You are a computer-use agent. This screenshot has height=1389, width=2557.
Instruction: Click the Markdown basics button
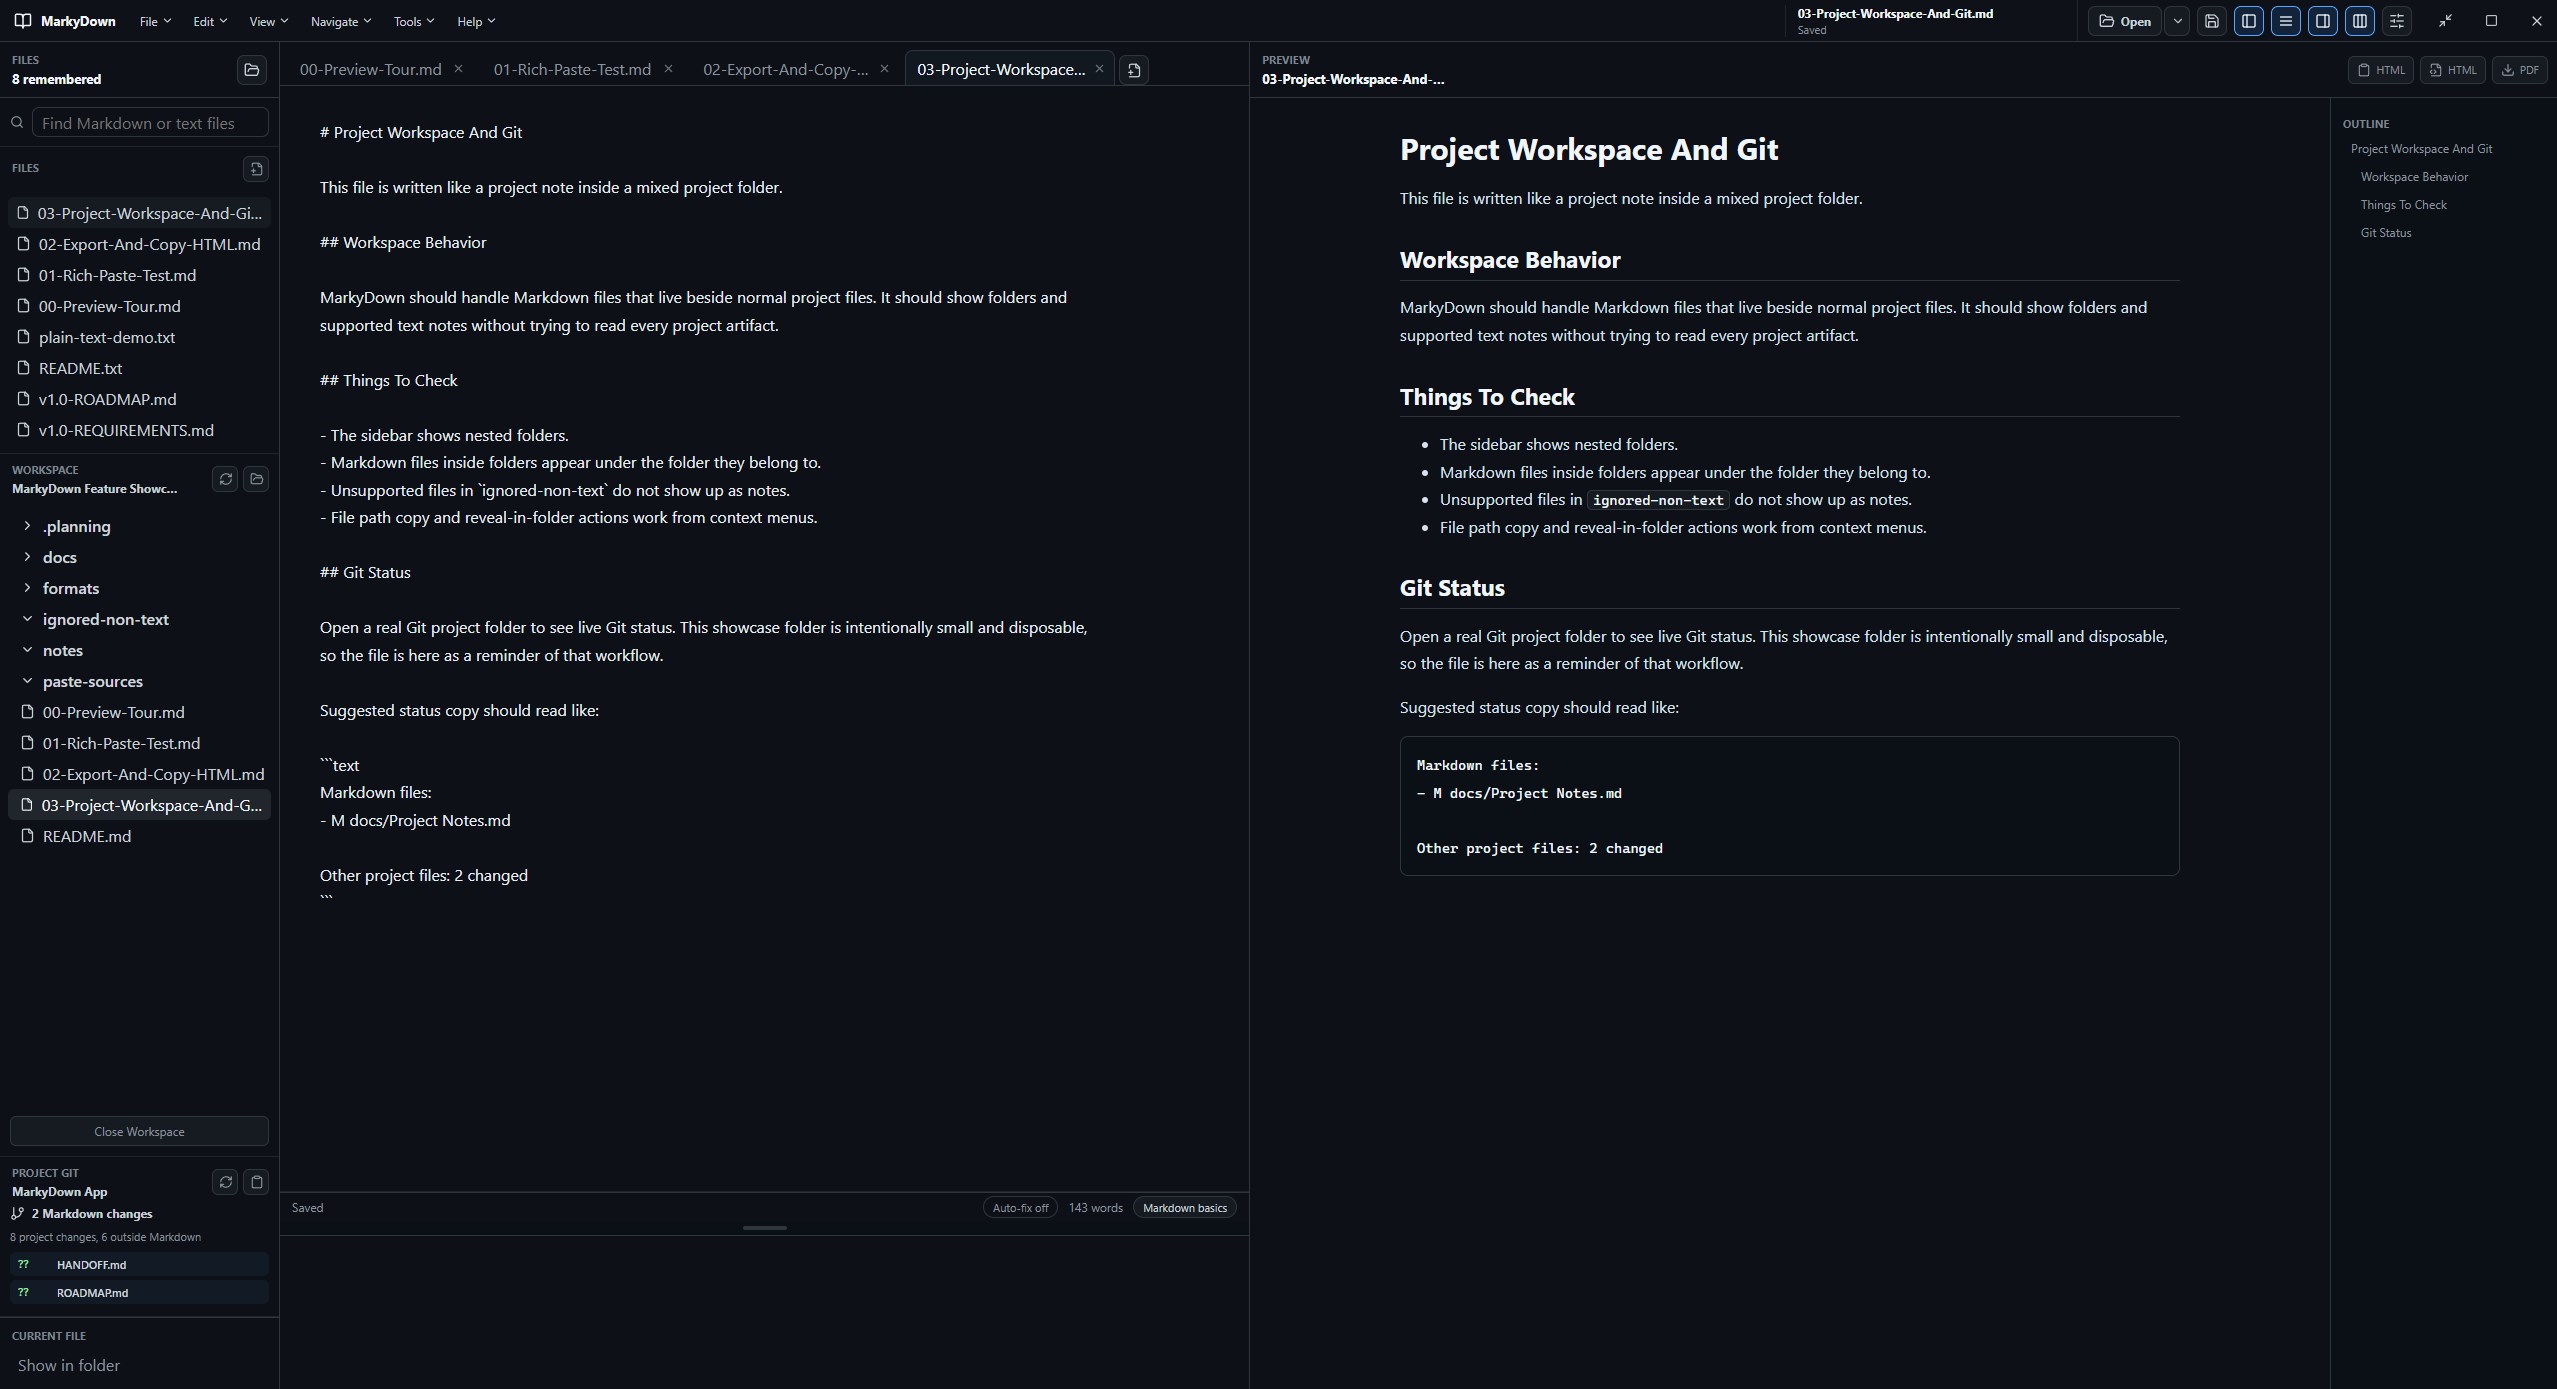tap(1185, 1208)
